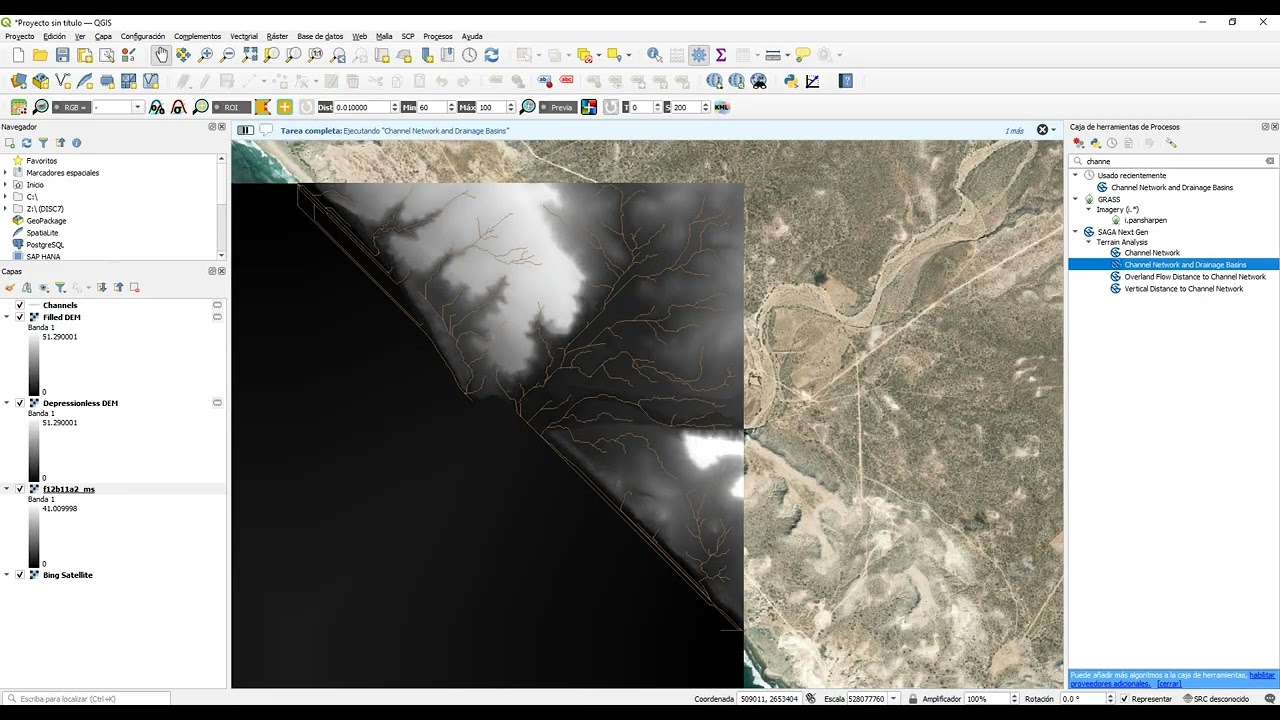Image resolution: width=1280 pixels, height=720 pixels.
Task: Click the Coordenada input field
Action: (770, 699)
